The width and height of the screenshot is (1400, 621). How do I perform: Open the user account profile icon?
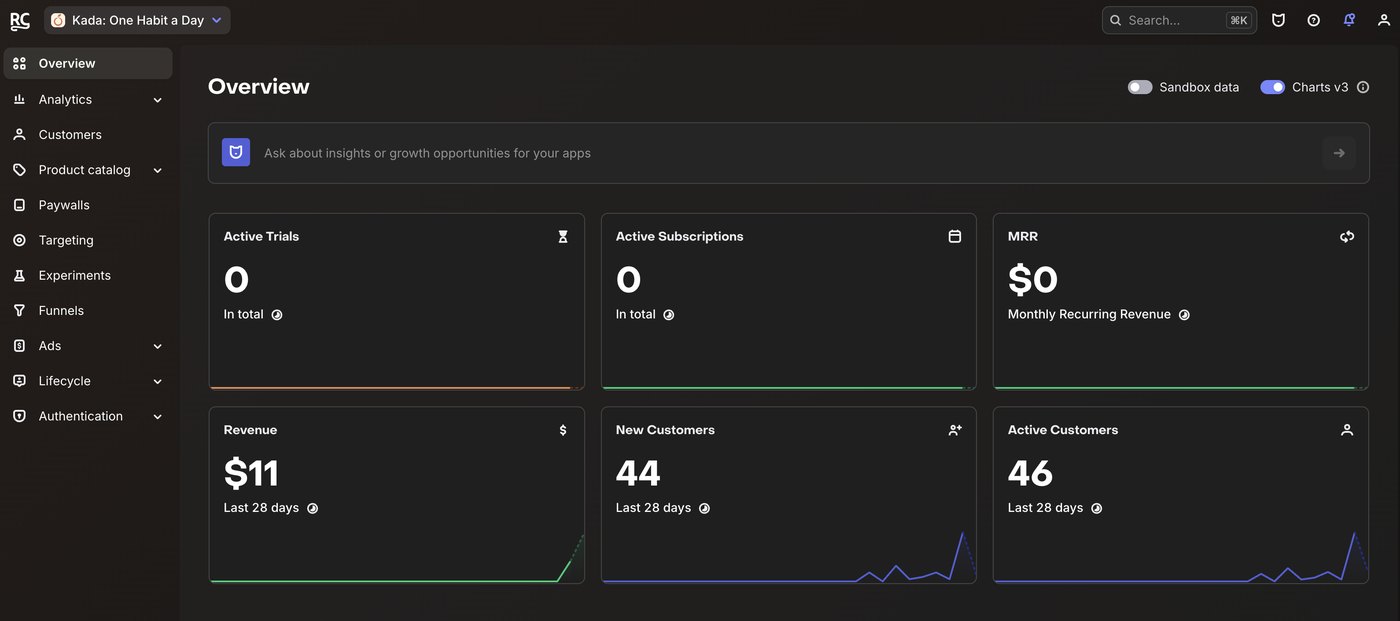pos(1384,20)
